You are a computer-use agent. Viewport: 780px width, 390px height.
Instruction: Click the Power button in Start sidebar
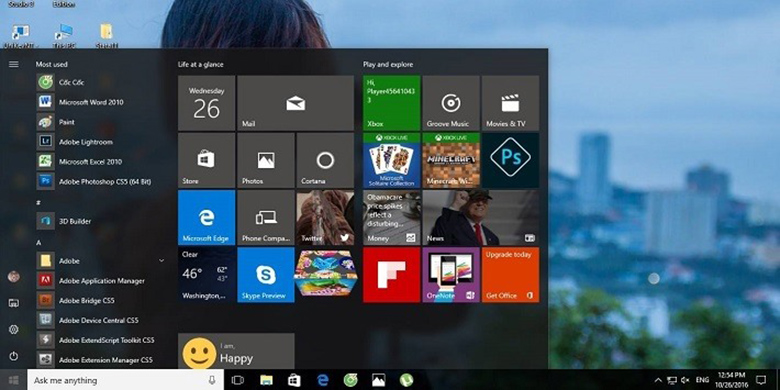coord(14,356)
